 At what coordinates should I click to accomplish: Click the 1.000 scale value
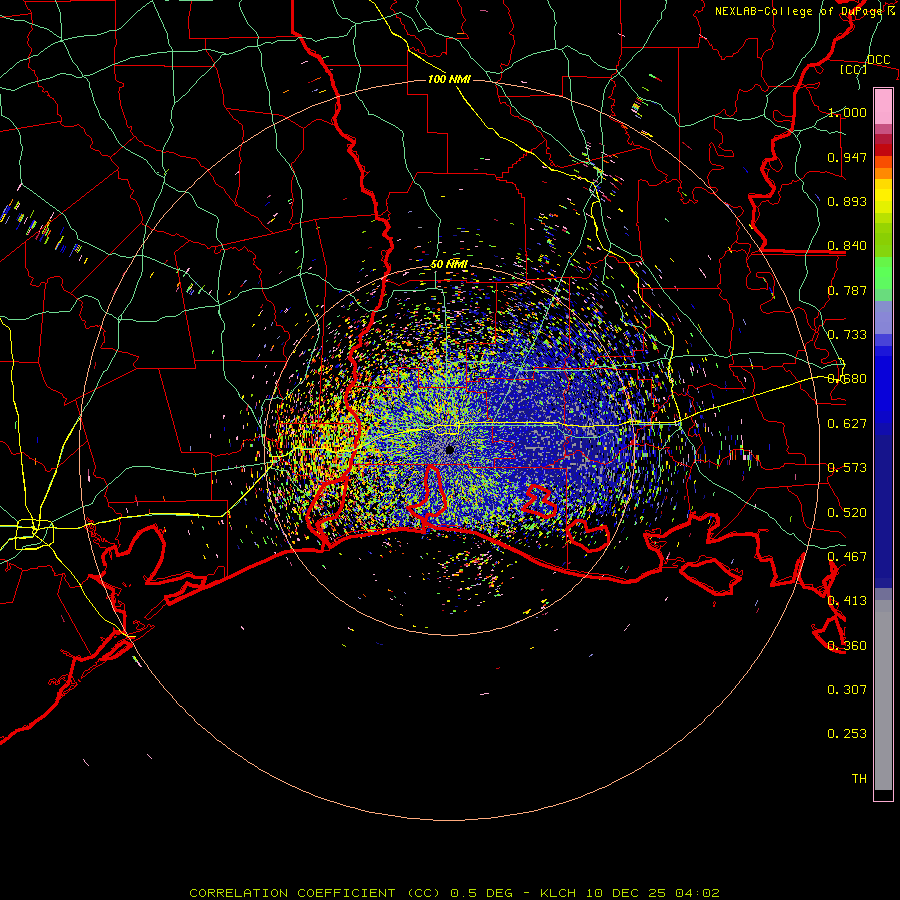847,112
